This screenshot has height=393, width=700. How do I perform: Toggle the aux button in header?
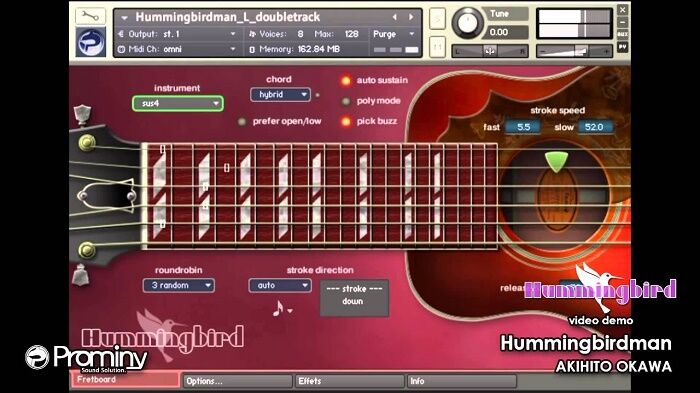pyautogui.click(x=622, y=34)
